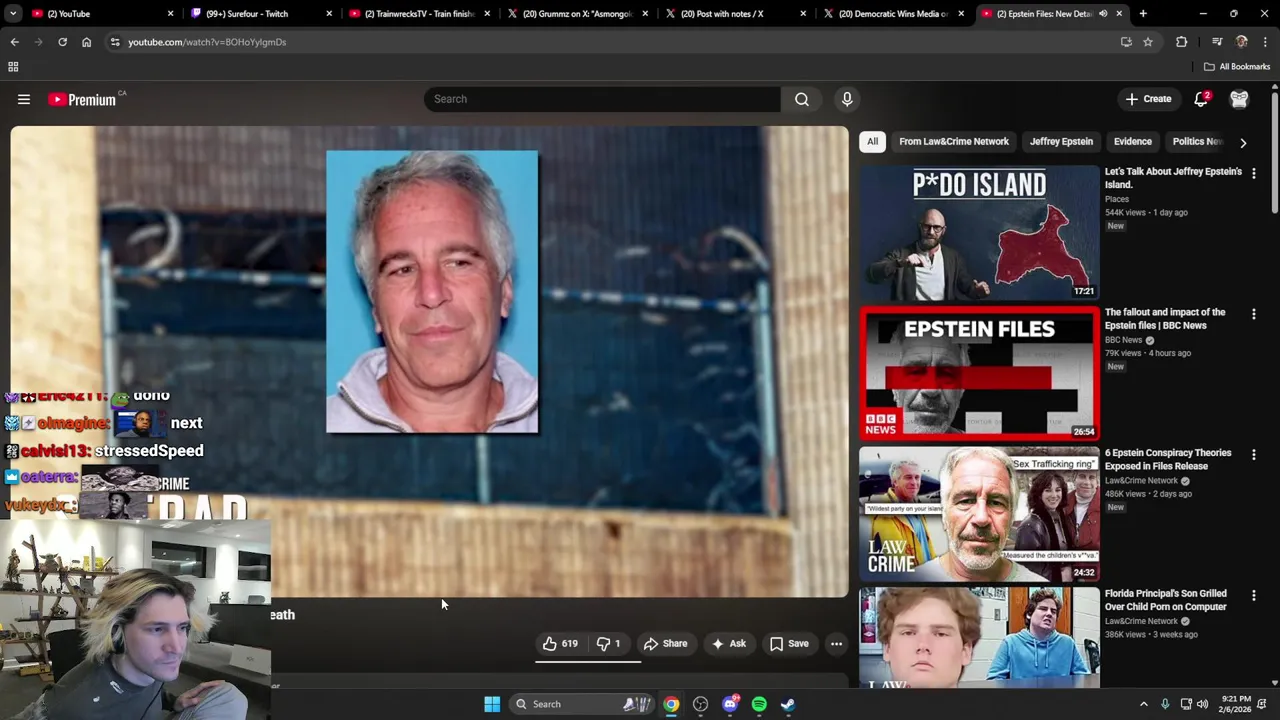Viewport: 1280px width, 720px height.
Task: Open a new browser tab
Action: [x=1143, y=14]
